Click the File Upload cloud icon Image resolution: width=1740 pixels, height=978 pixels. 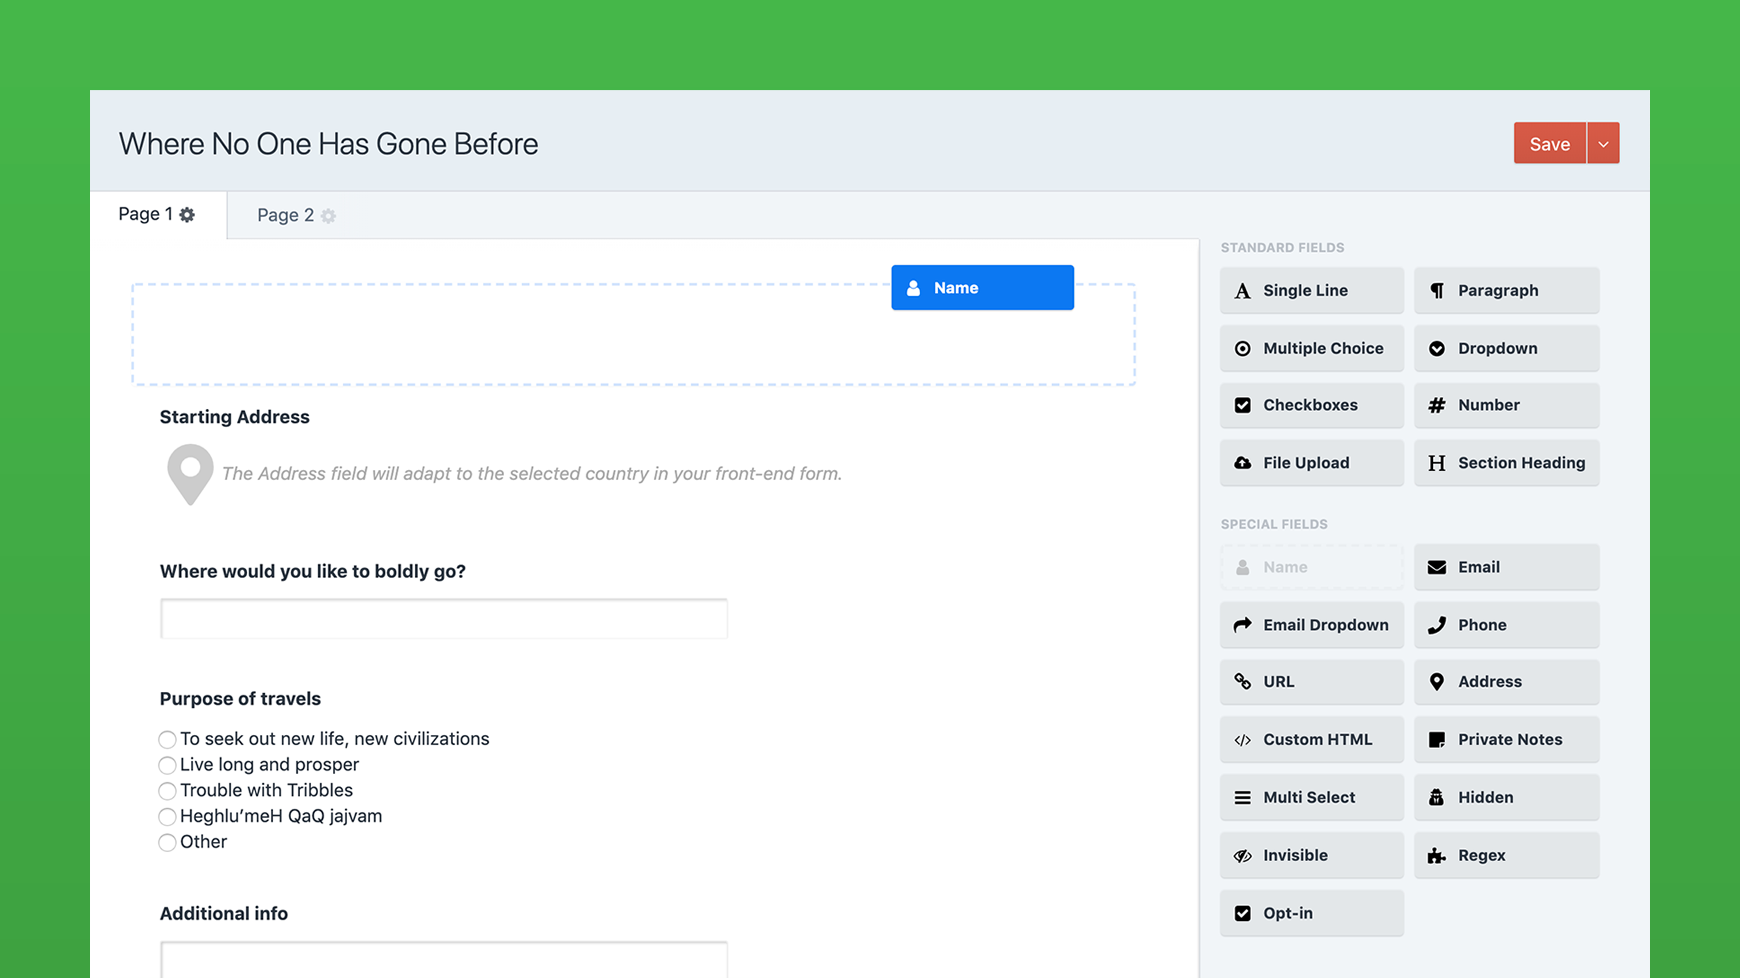pyautogui.click(x=1242, y=463)
